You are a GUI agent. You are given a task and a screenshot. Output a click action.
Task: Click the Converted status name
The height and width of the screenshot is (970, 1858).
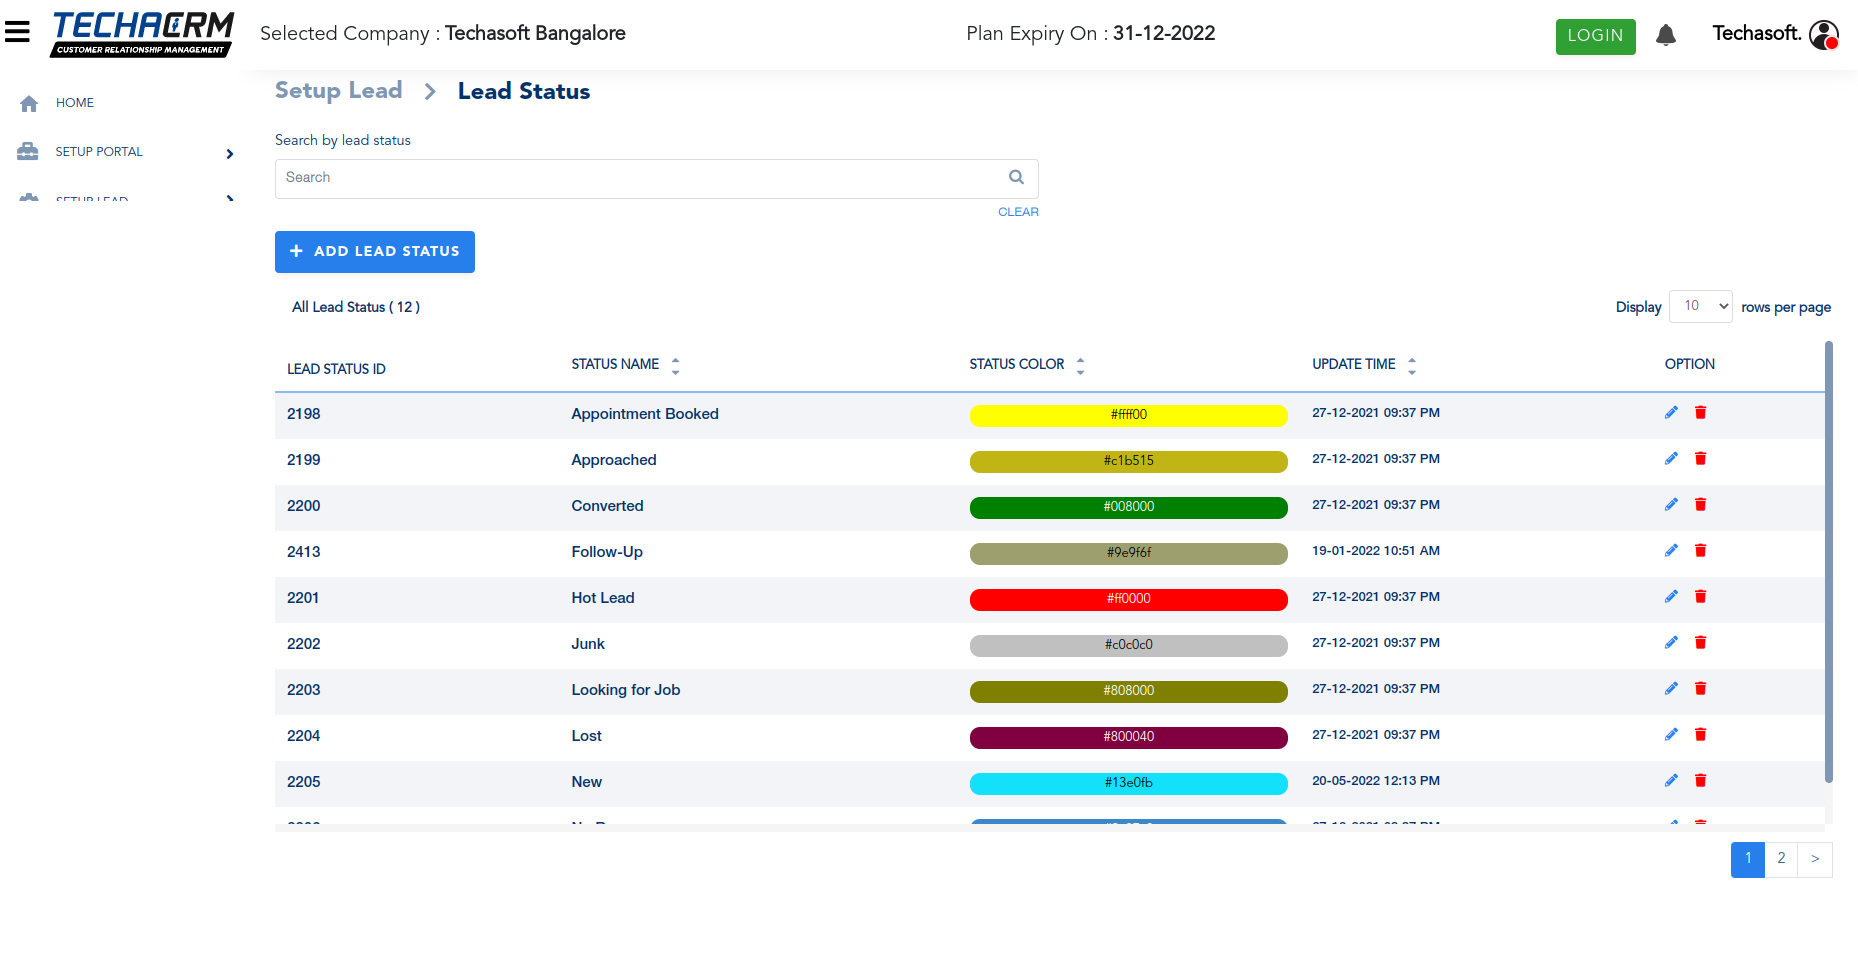(x=607, y=506)
